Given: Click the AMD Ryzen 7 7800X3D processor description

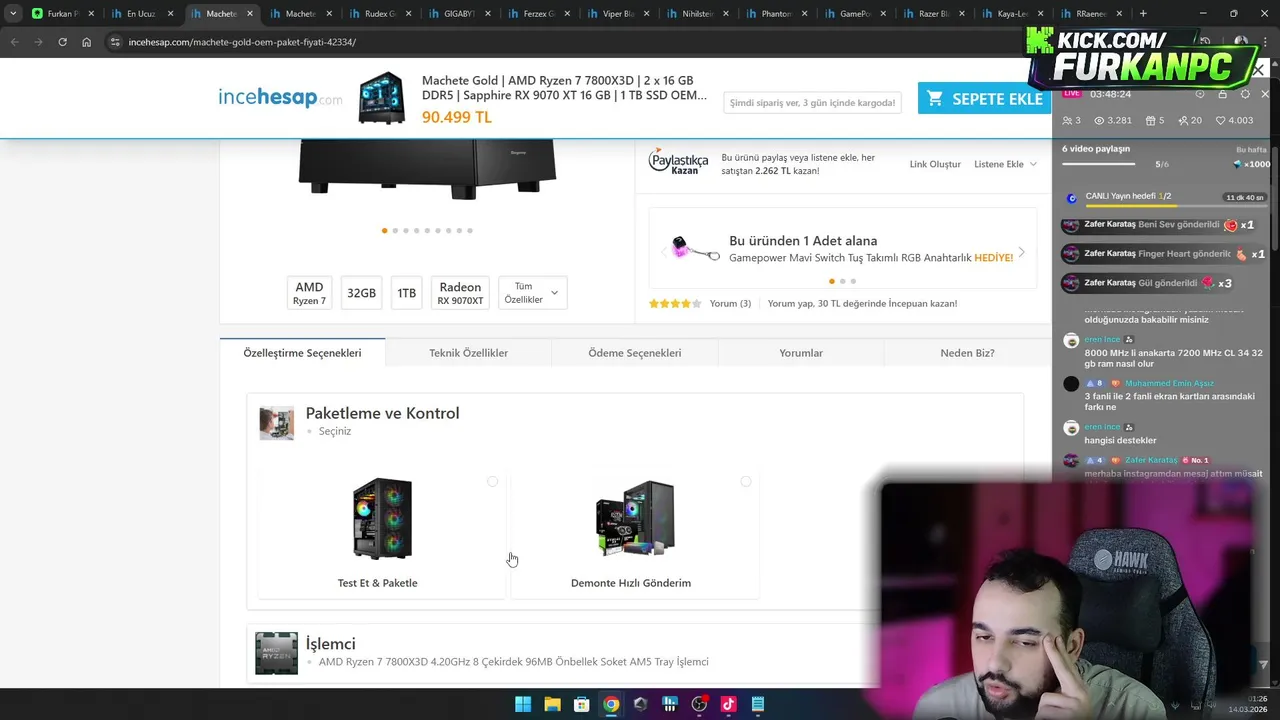Looking at the screenshot, I should click(513, 662).
